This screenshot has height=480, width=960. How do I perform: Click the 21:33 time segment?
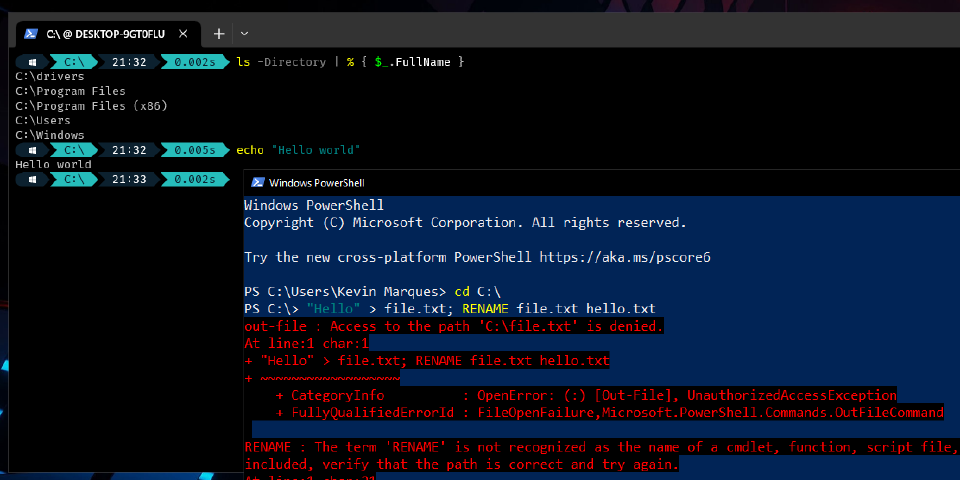coord(129,179)
